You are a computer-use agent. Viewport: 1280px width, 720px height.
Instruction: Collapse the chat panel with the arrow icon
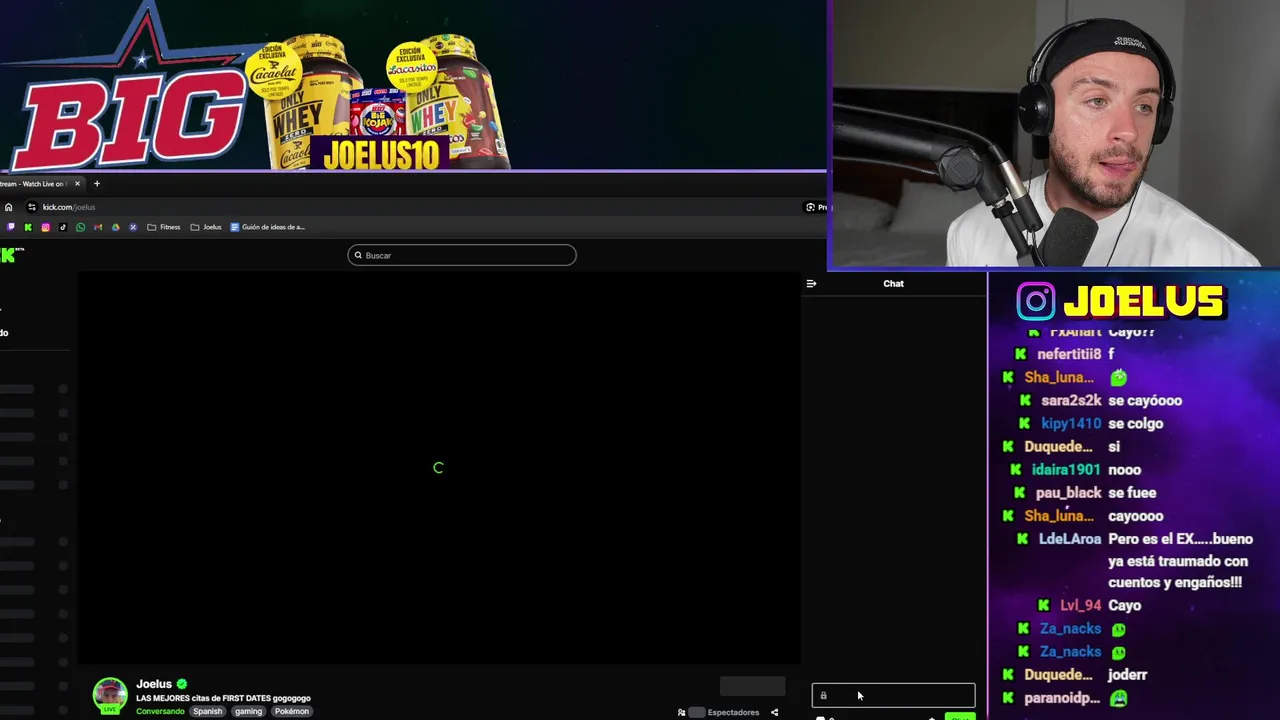[x=811, y=284]
